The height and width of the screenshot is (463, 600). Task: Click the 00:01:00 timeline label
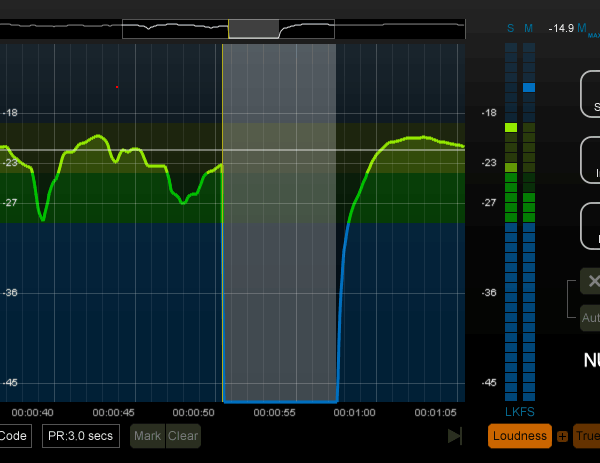coord(354,412)
